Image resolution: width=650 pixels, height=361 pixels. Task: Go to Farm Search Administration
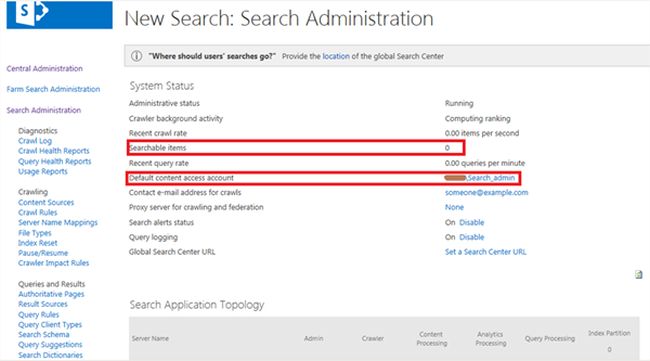pos(53,89)
